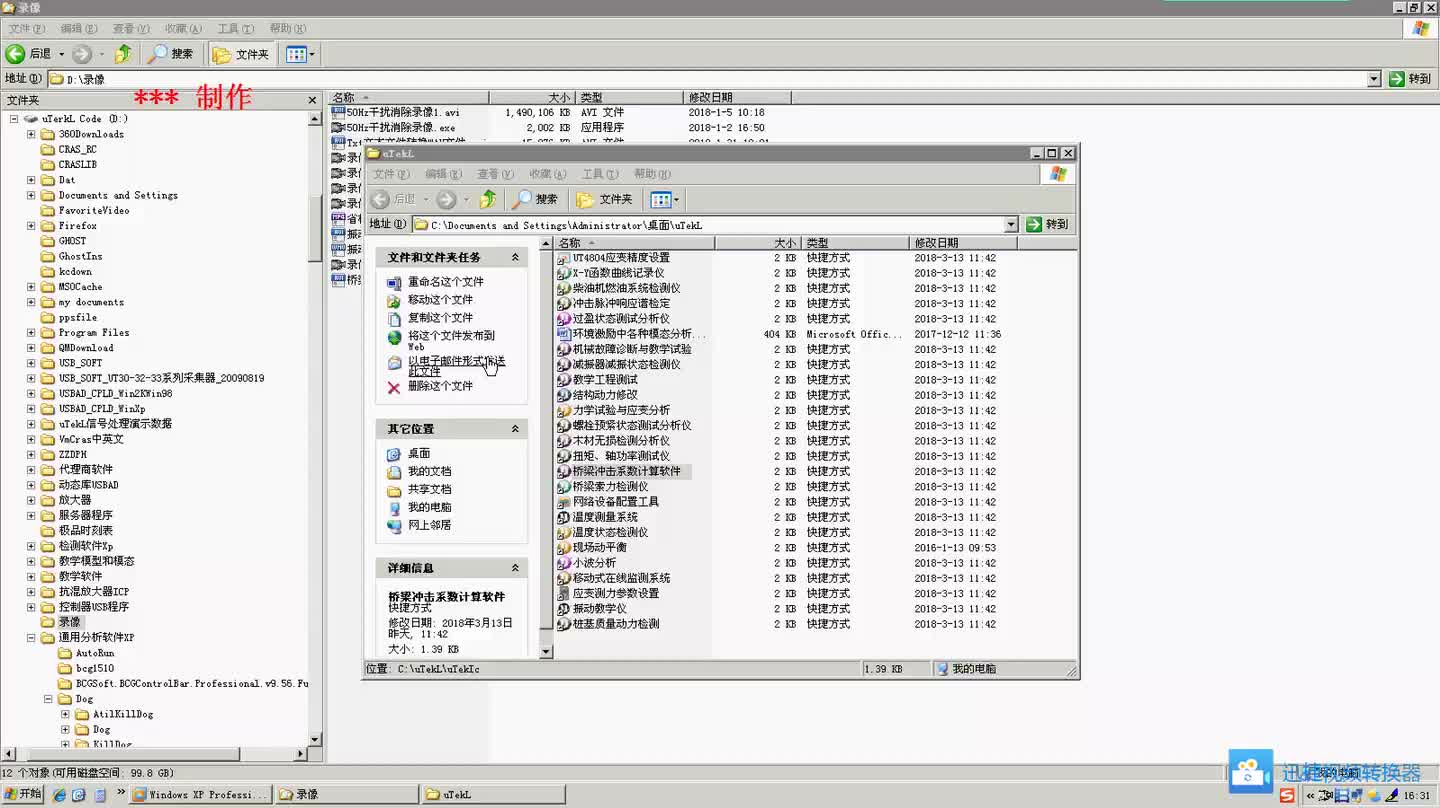Select 柴油机燃油系统检测仪 shortcut
The image size is (1440, 808).
(x=618, y=288)
